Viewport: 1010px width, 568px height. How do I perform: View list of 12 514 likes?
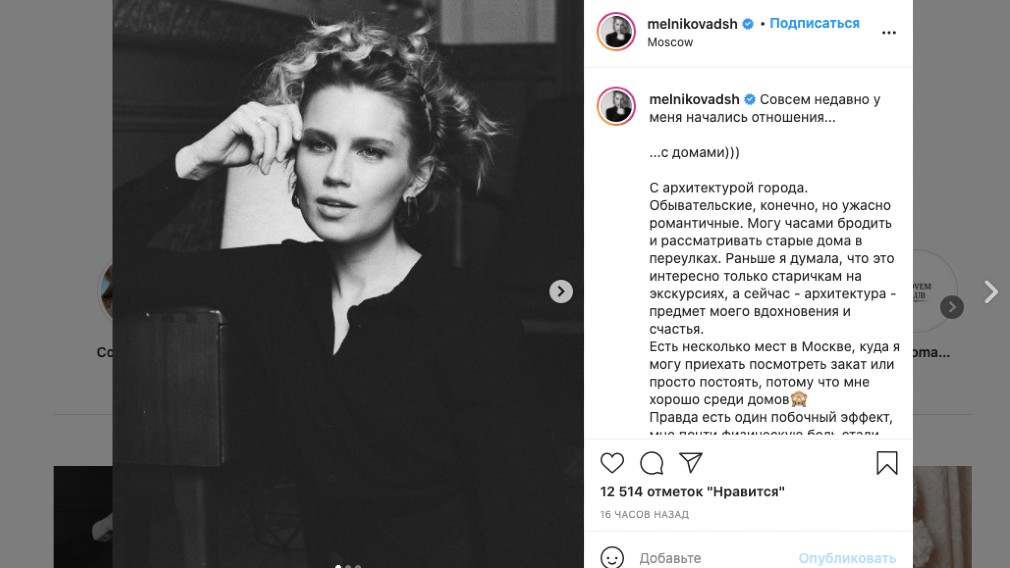point(692,491)
